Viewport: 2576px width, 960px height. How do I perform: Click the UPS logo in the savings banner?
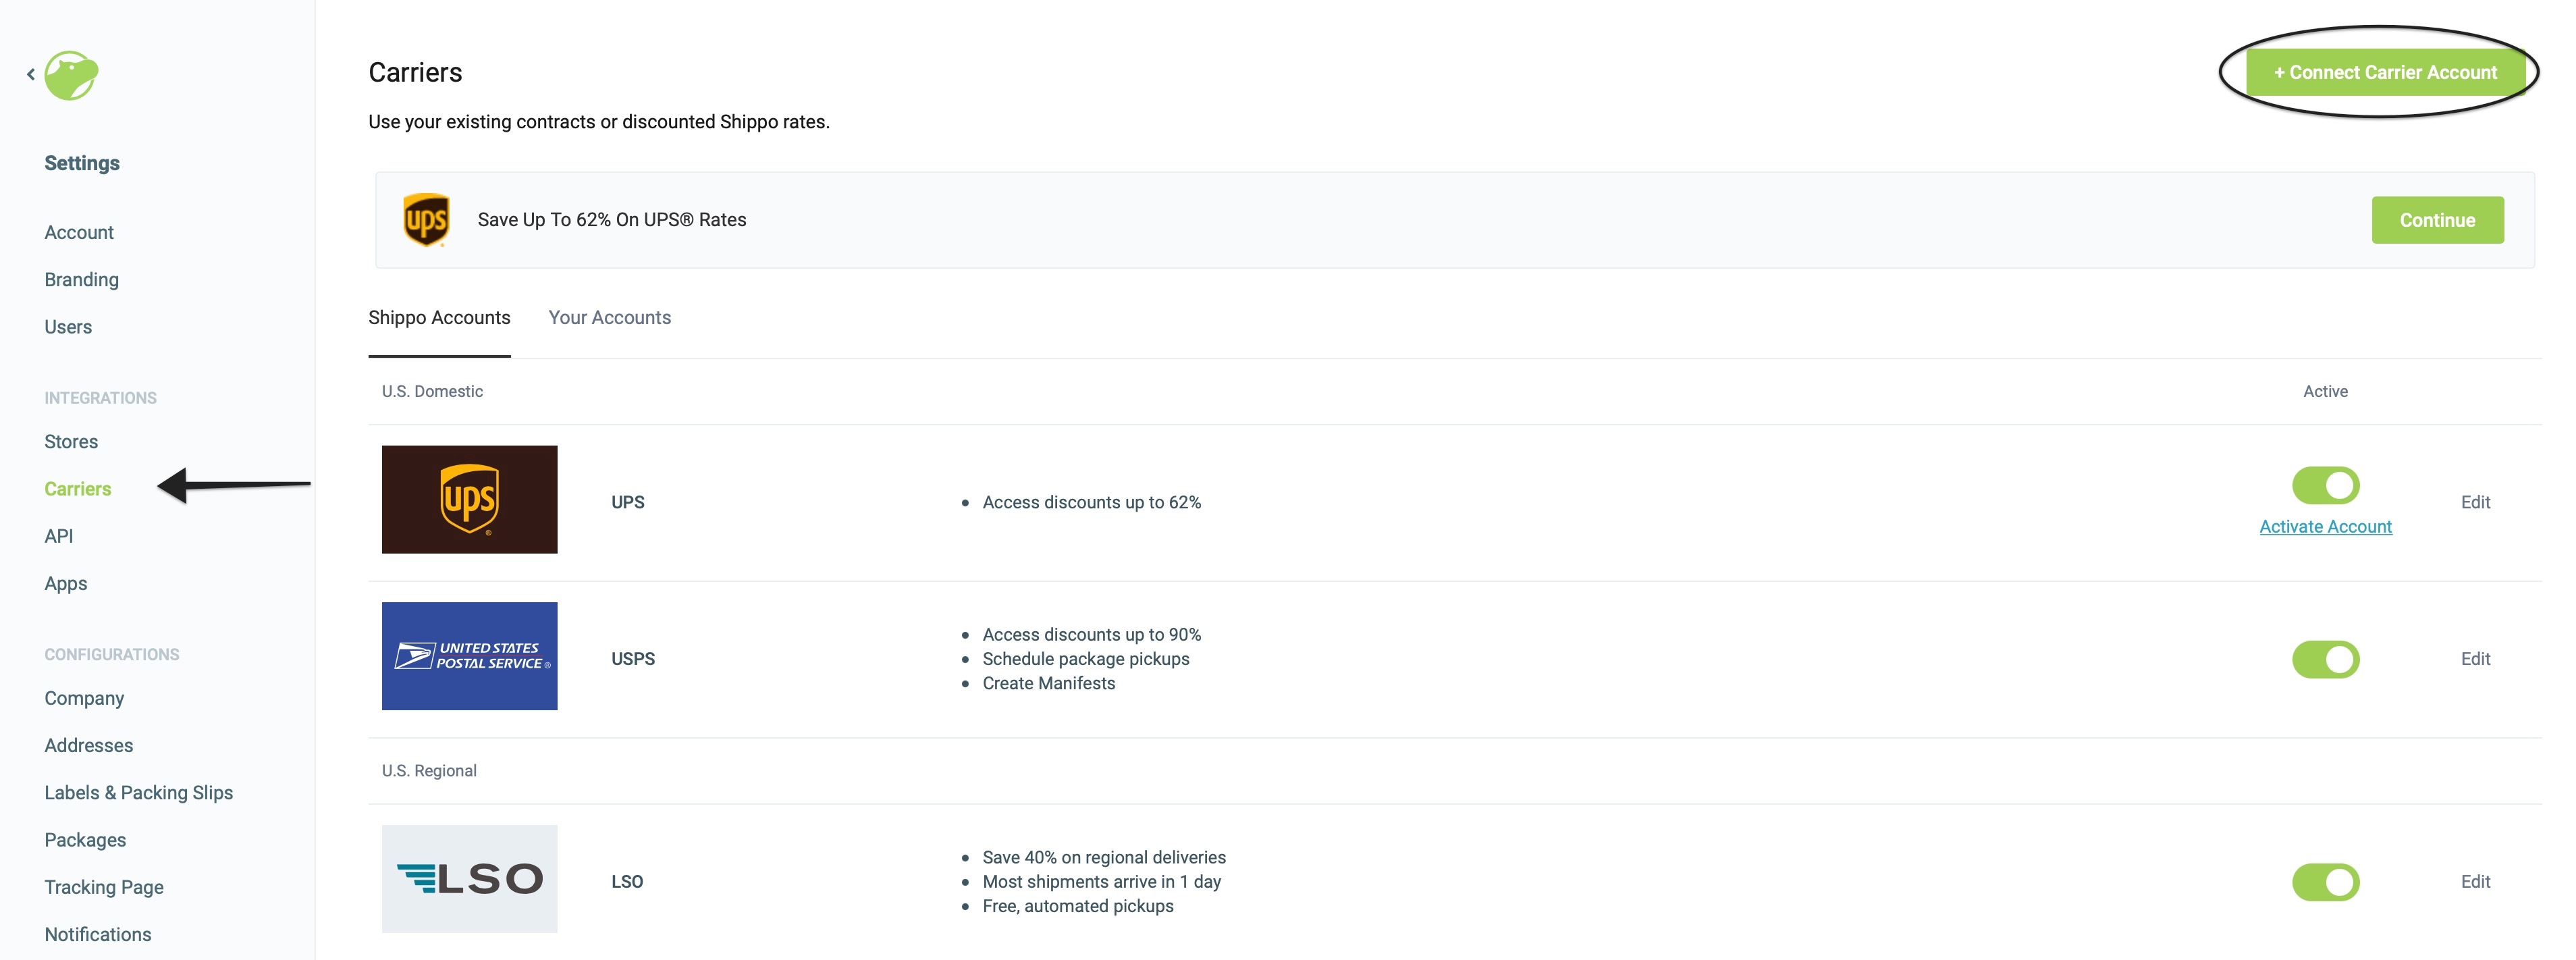[x=426, y=220]
